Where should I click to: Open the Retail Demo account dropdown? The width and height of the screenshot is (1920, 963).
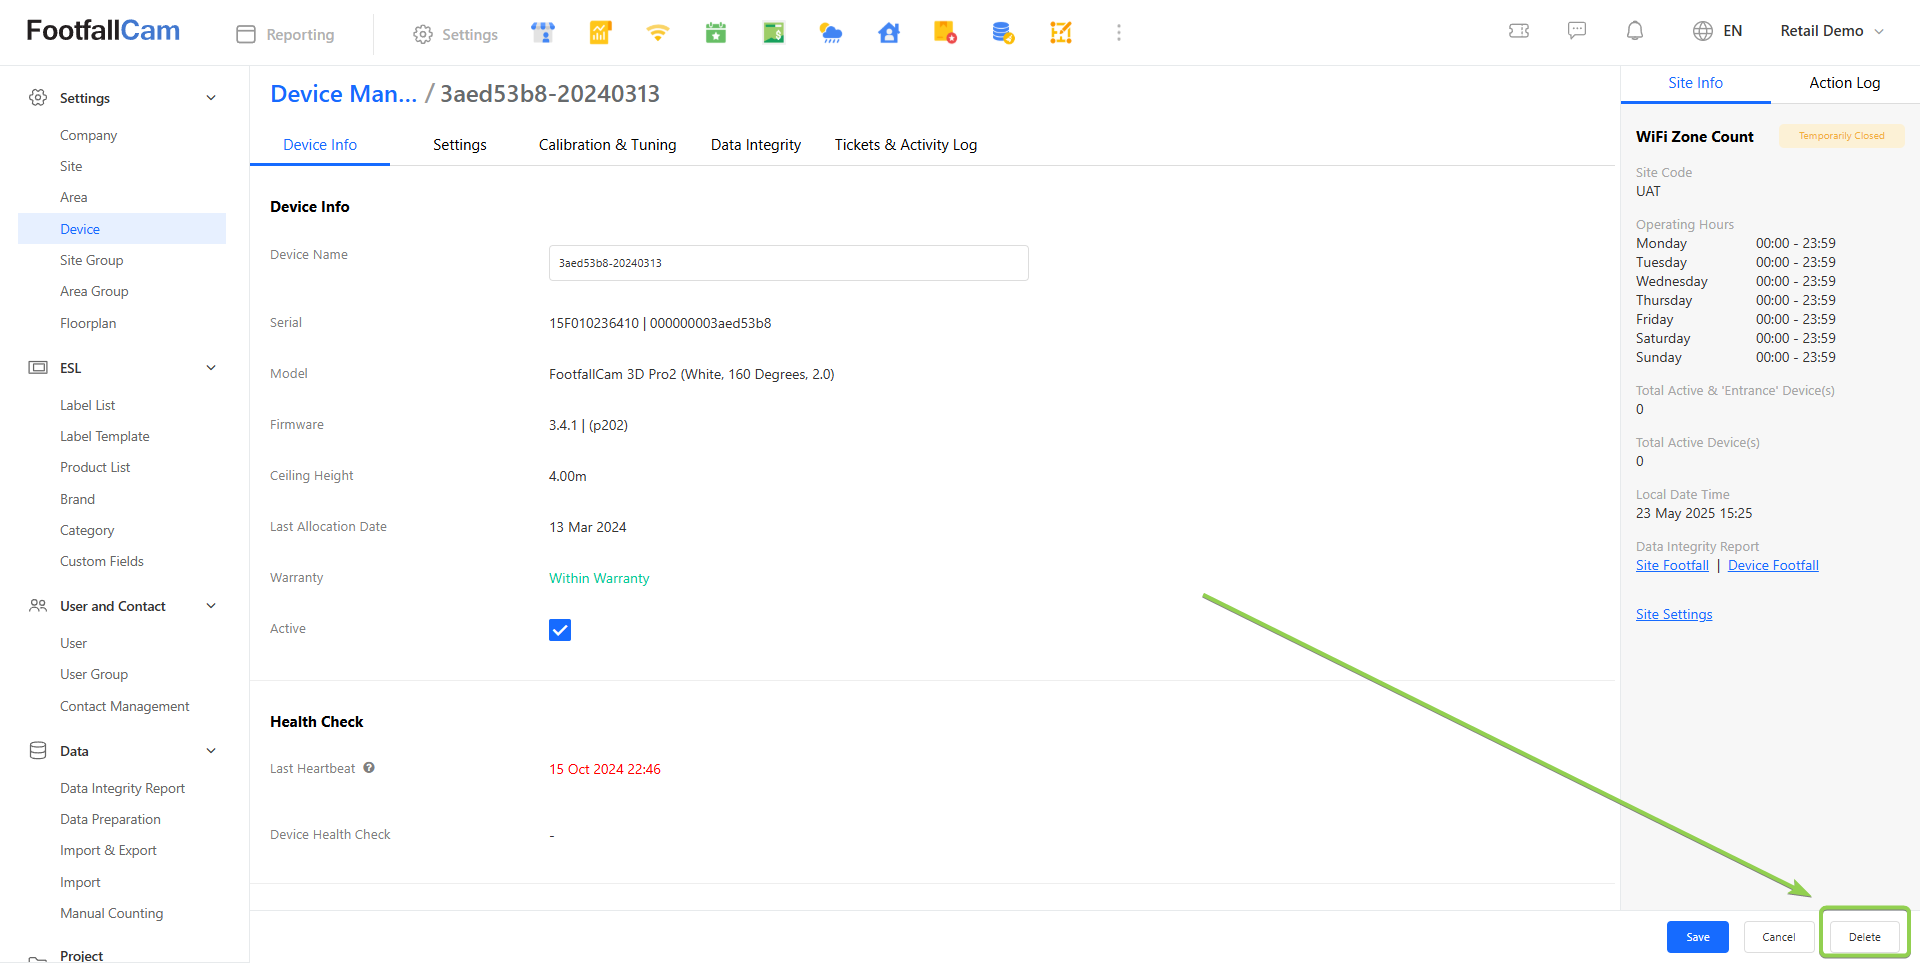coord(1831,31)
